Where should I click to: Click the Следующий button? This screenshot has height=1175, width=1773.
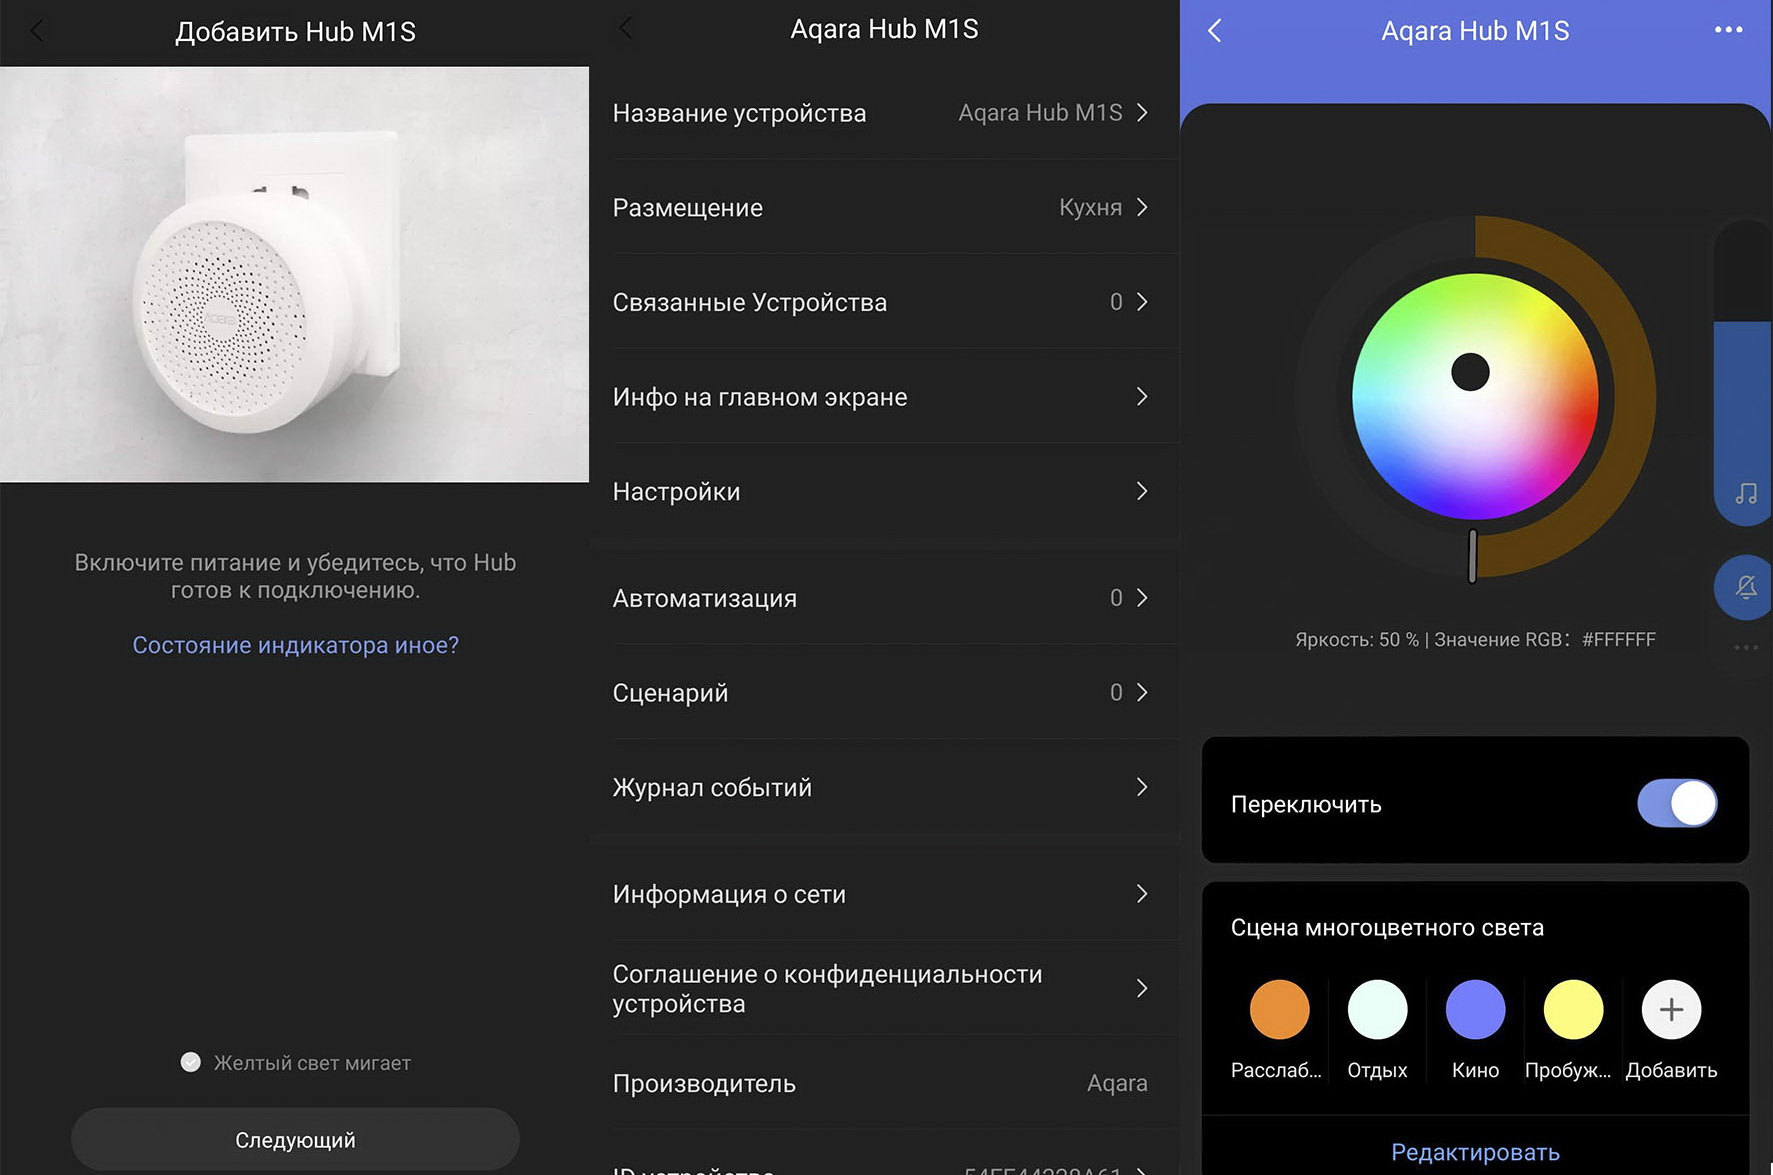point(295,1139)
